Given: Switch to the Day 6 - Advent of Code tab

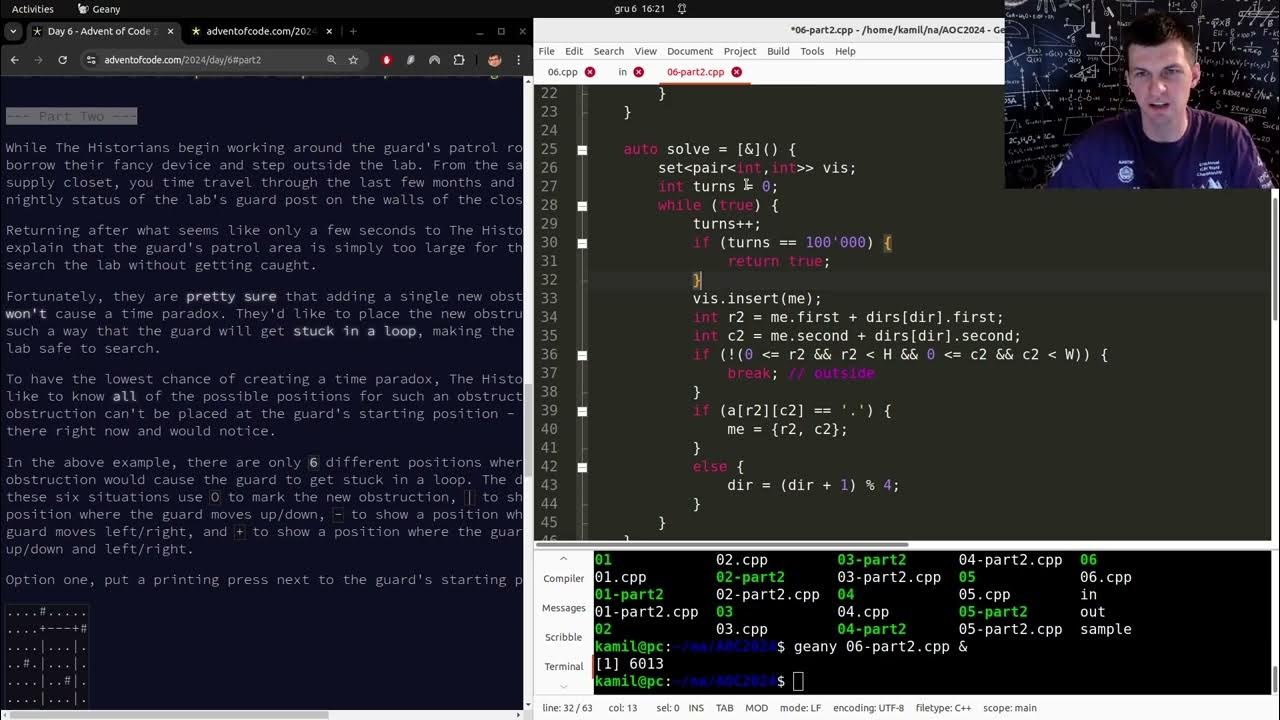Looking at the screenshot, I should (x=102, y=31).
